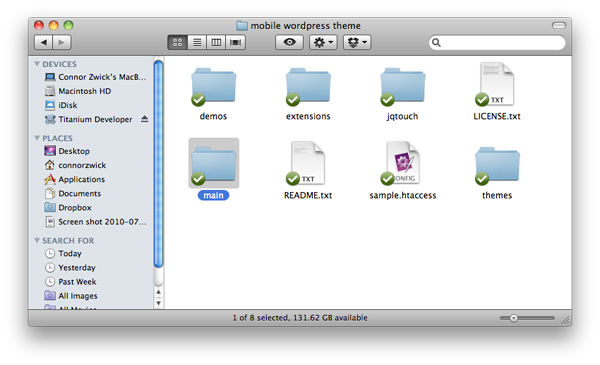Screen dimensions: 600x365
Task: Switch to icon view
Action: point(177,42)
